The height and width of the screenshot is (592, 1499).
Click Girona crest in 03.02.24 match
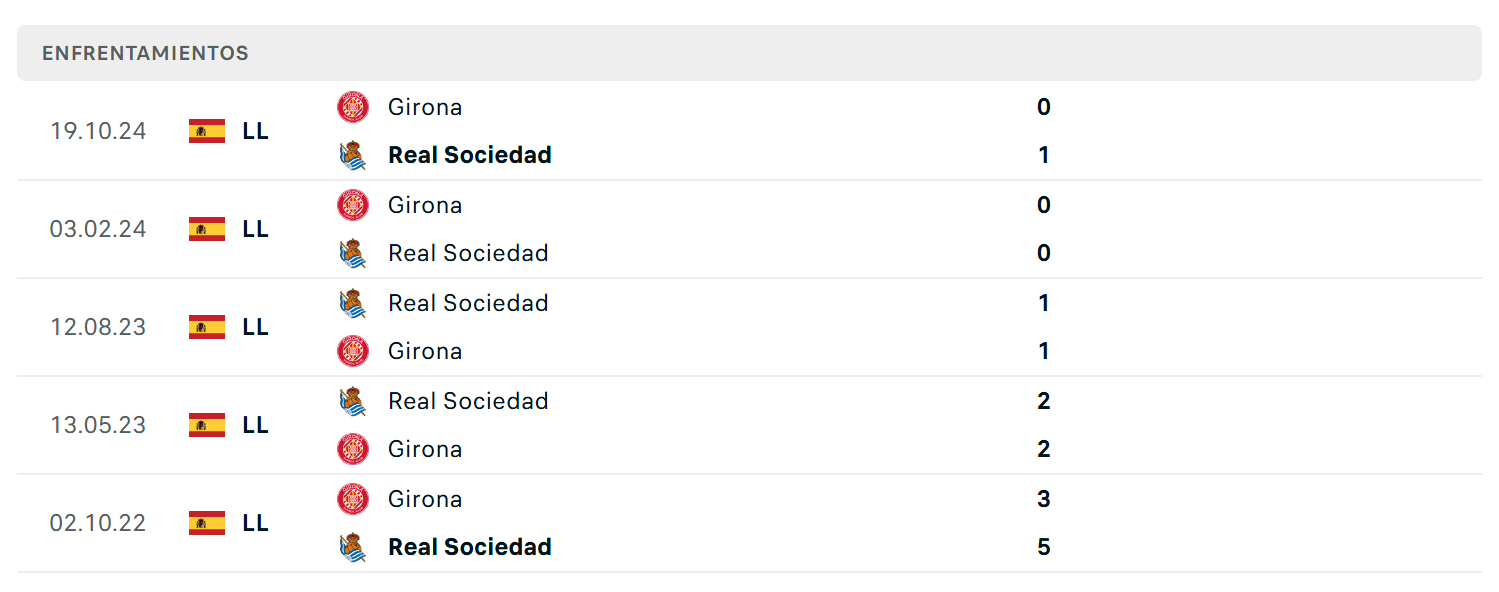coord(353,205)
